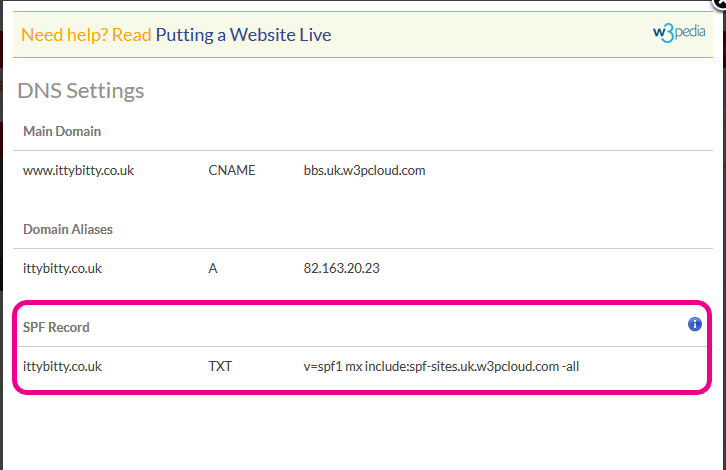Click the TXT record type text
The height and width of the screenshot is (470, 726).
[x=220, y=367]
